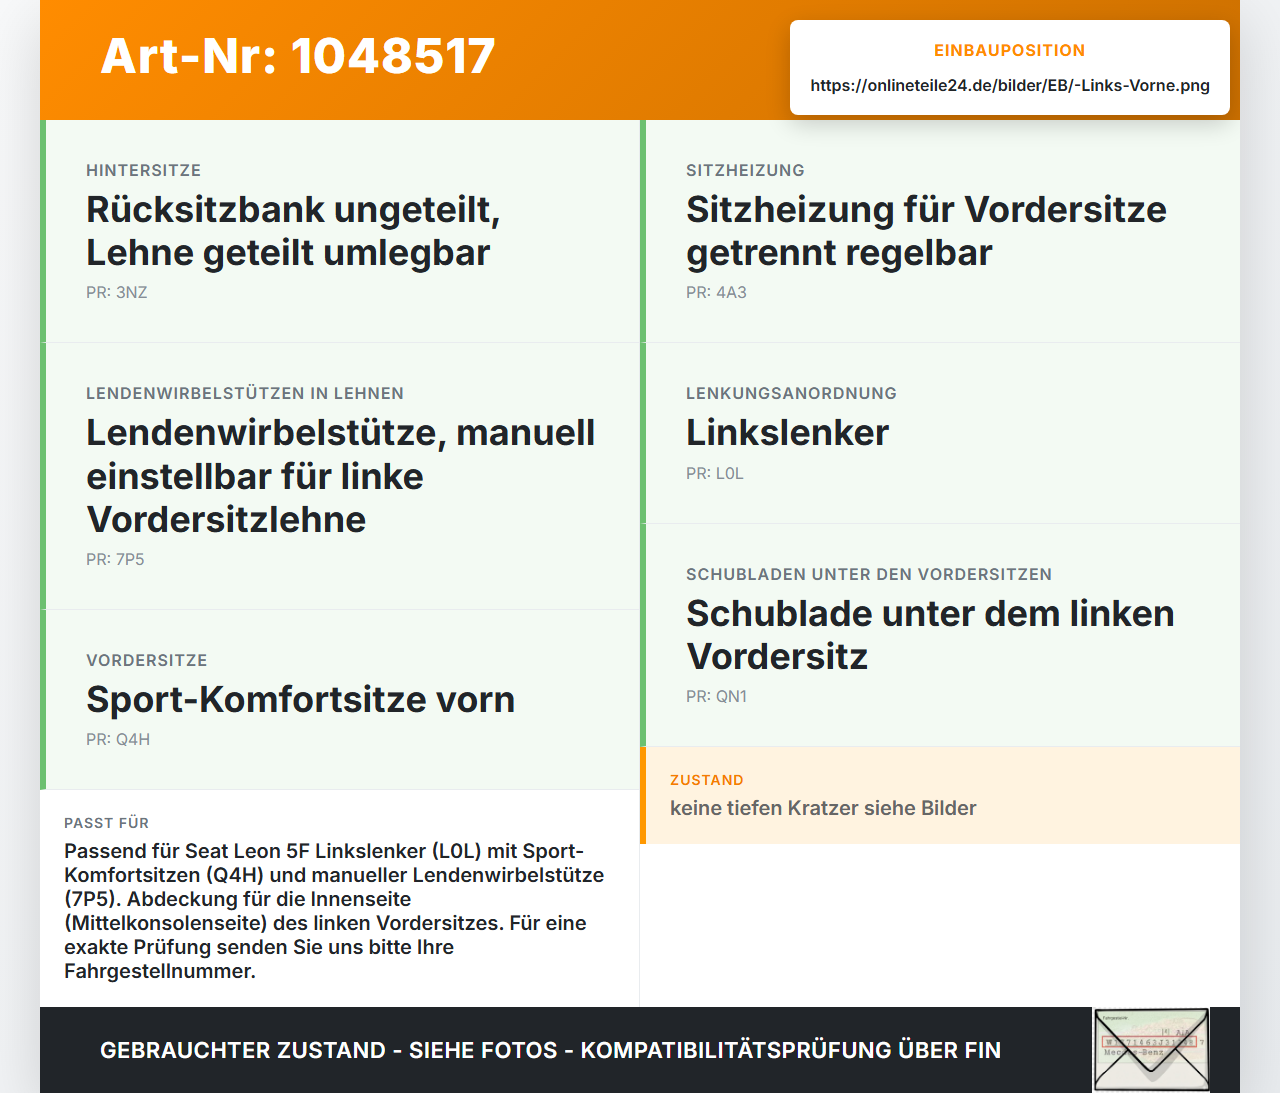The image size is (1280, 1094).
Task: Click the 'GEBRAUCHTER ZUSTAND - SIEHE FOTOS' footer text
Action: pos(550,1050)
